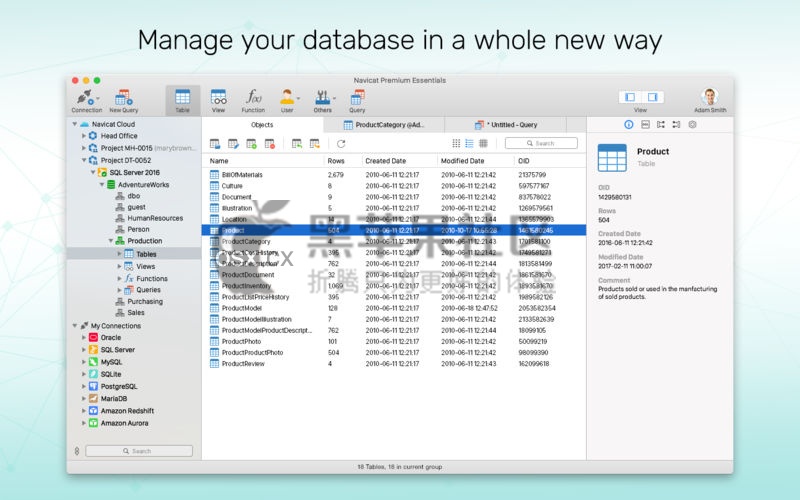Toggle the right information pane
Viewport: 800px width, 500px height.
click(653, 97)
